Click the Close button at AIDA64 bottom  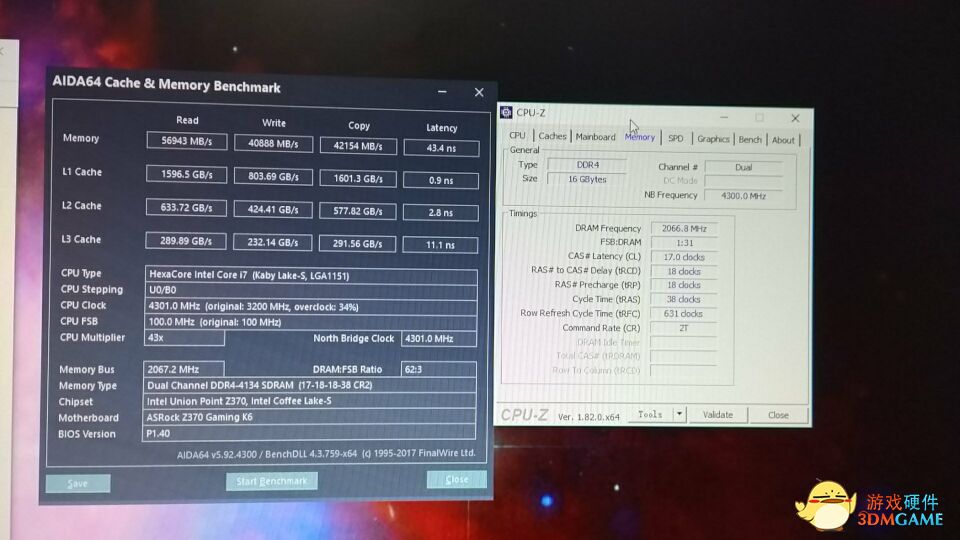point(457,479)
